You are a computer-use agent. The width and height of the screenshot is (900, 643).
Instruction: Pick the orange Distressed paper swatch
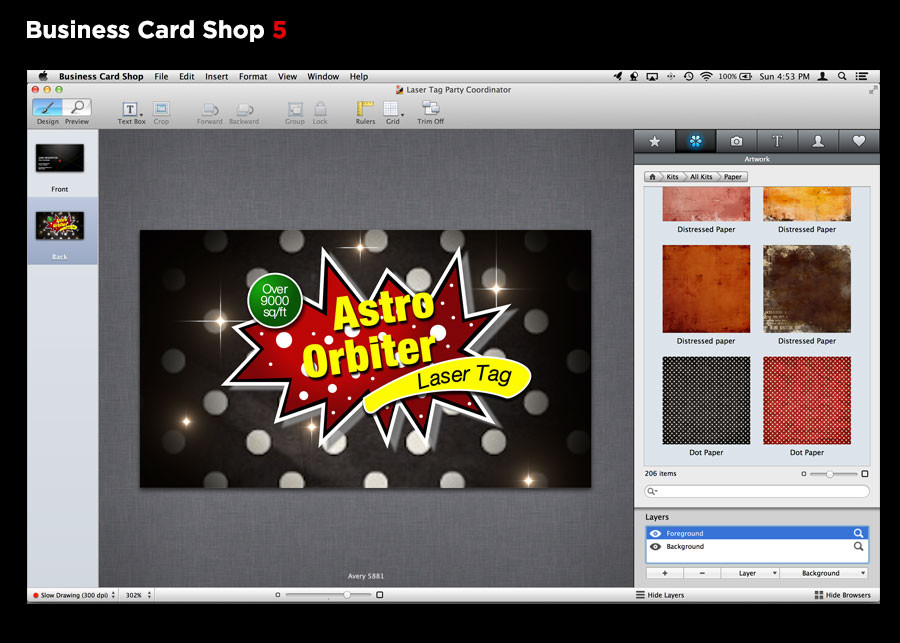point(706,289)
